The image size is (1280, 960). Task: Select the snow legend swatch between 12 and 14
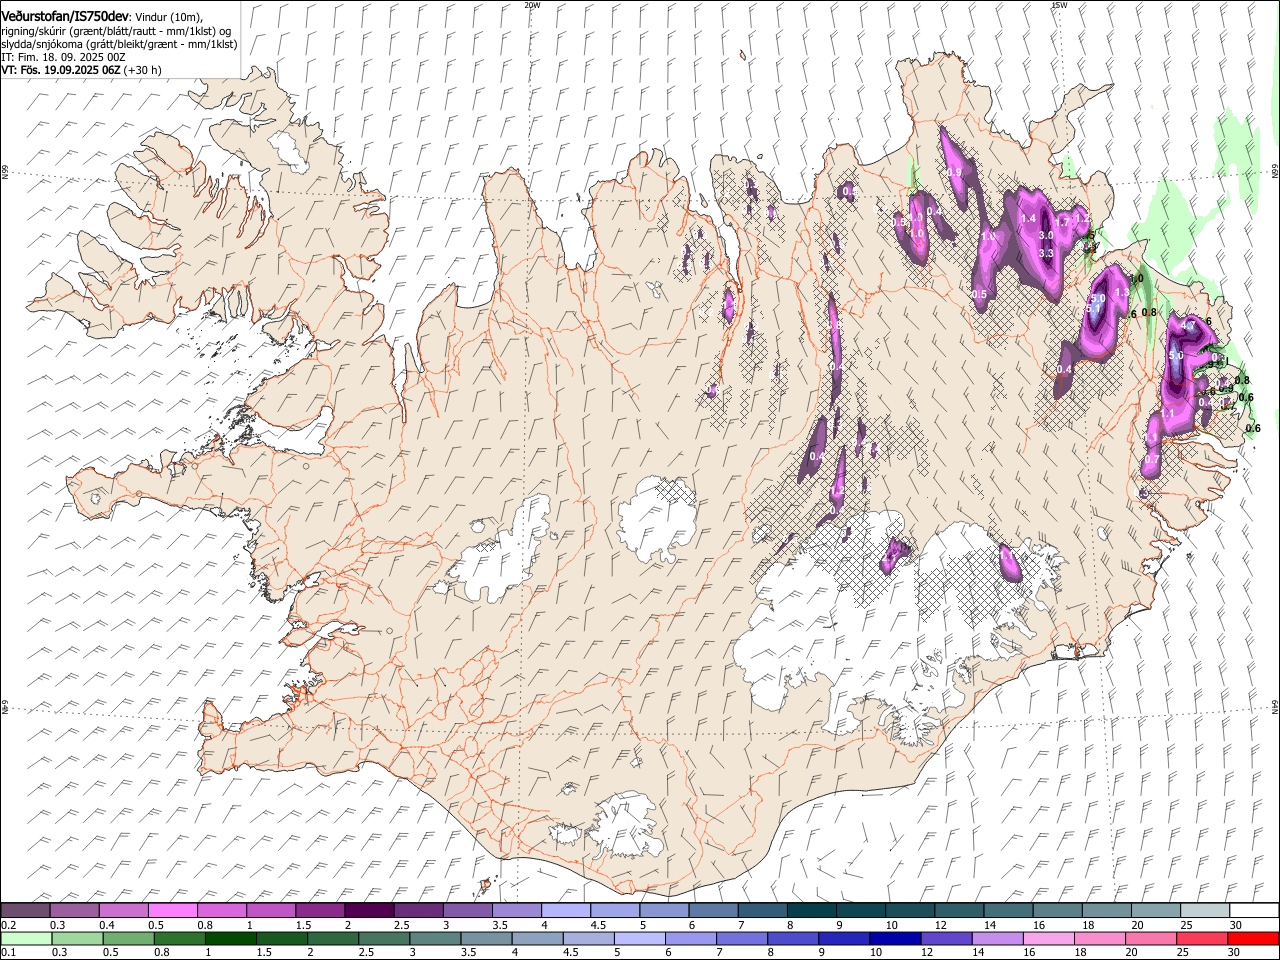coord(959,911)
